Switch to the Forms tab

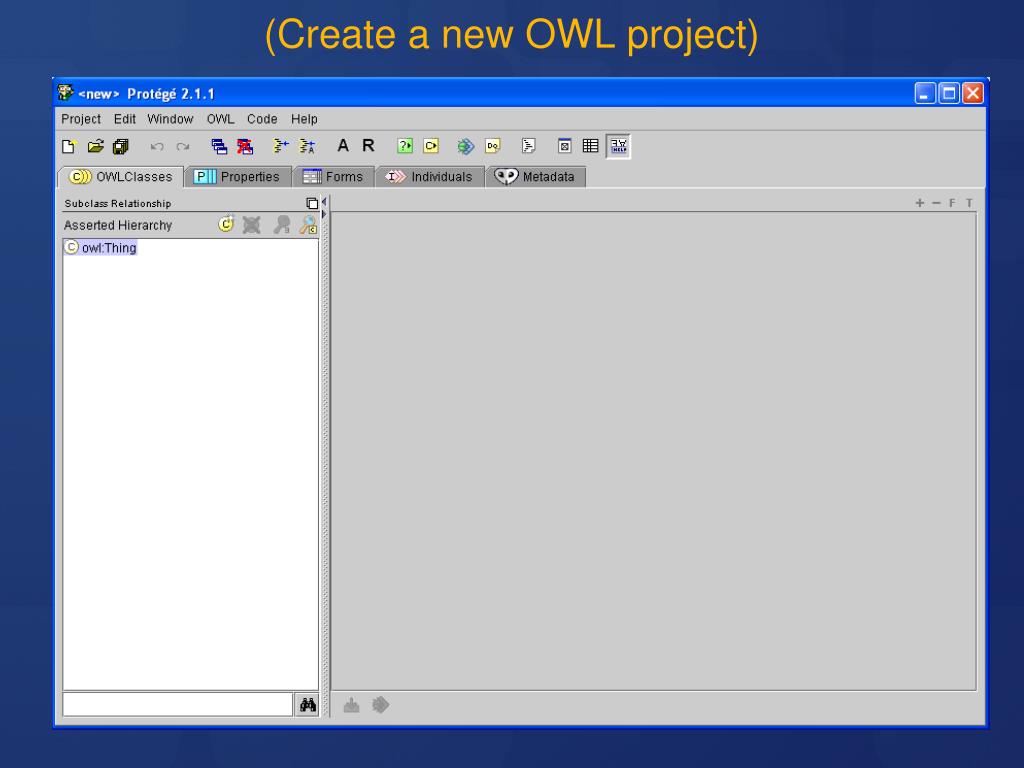point(334,177)
